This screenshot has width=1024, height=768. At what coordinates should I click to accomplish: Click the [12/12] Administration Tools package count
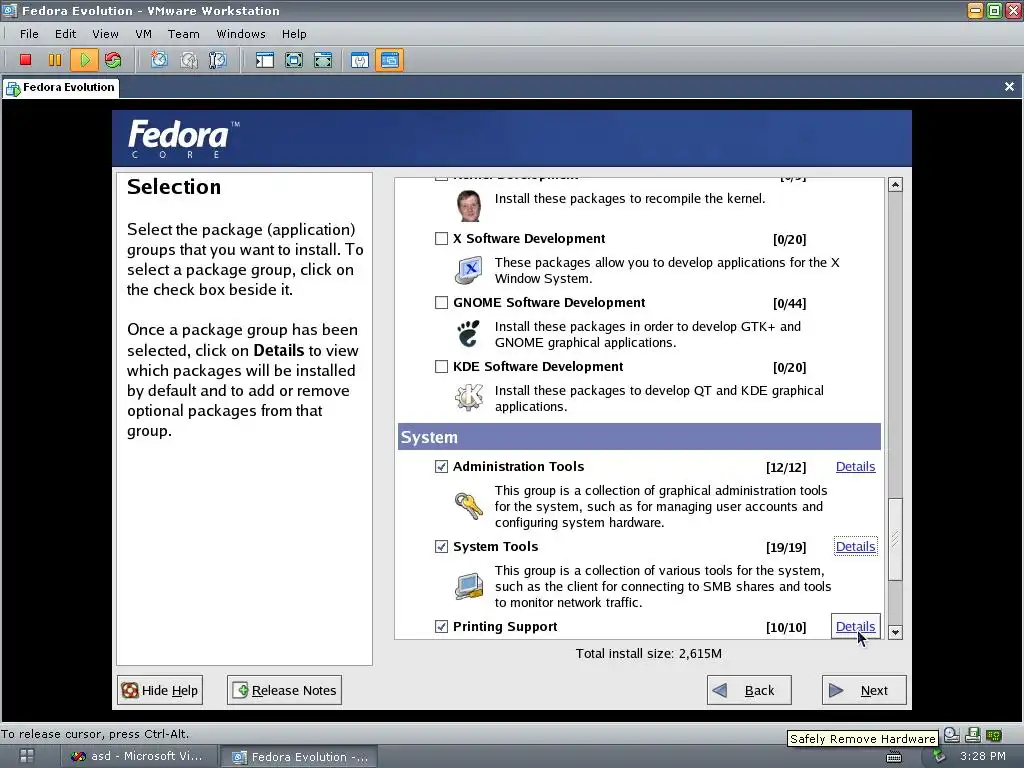pos(786,468)
